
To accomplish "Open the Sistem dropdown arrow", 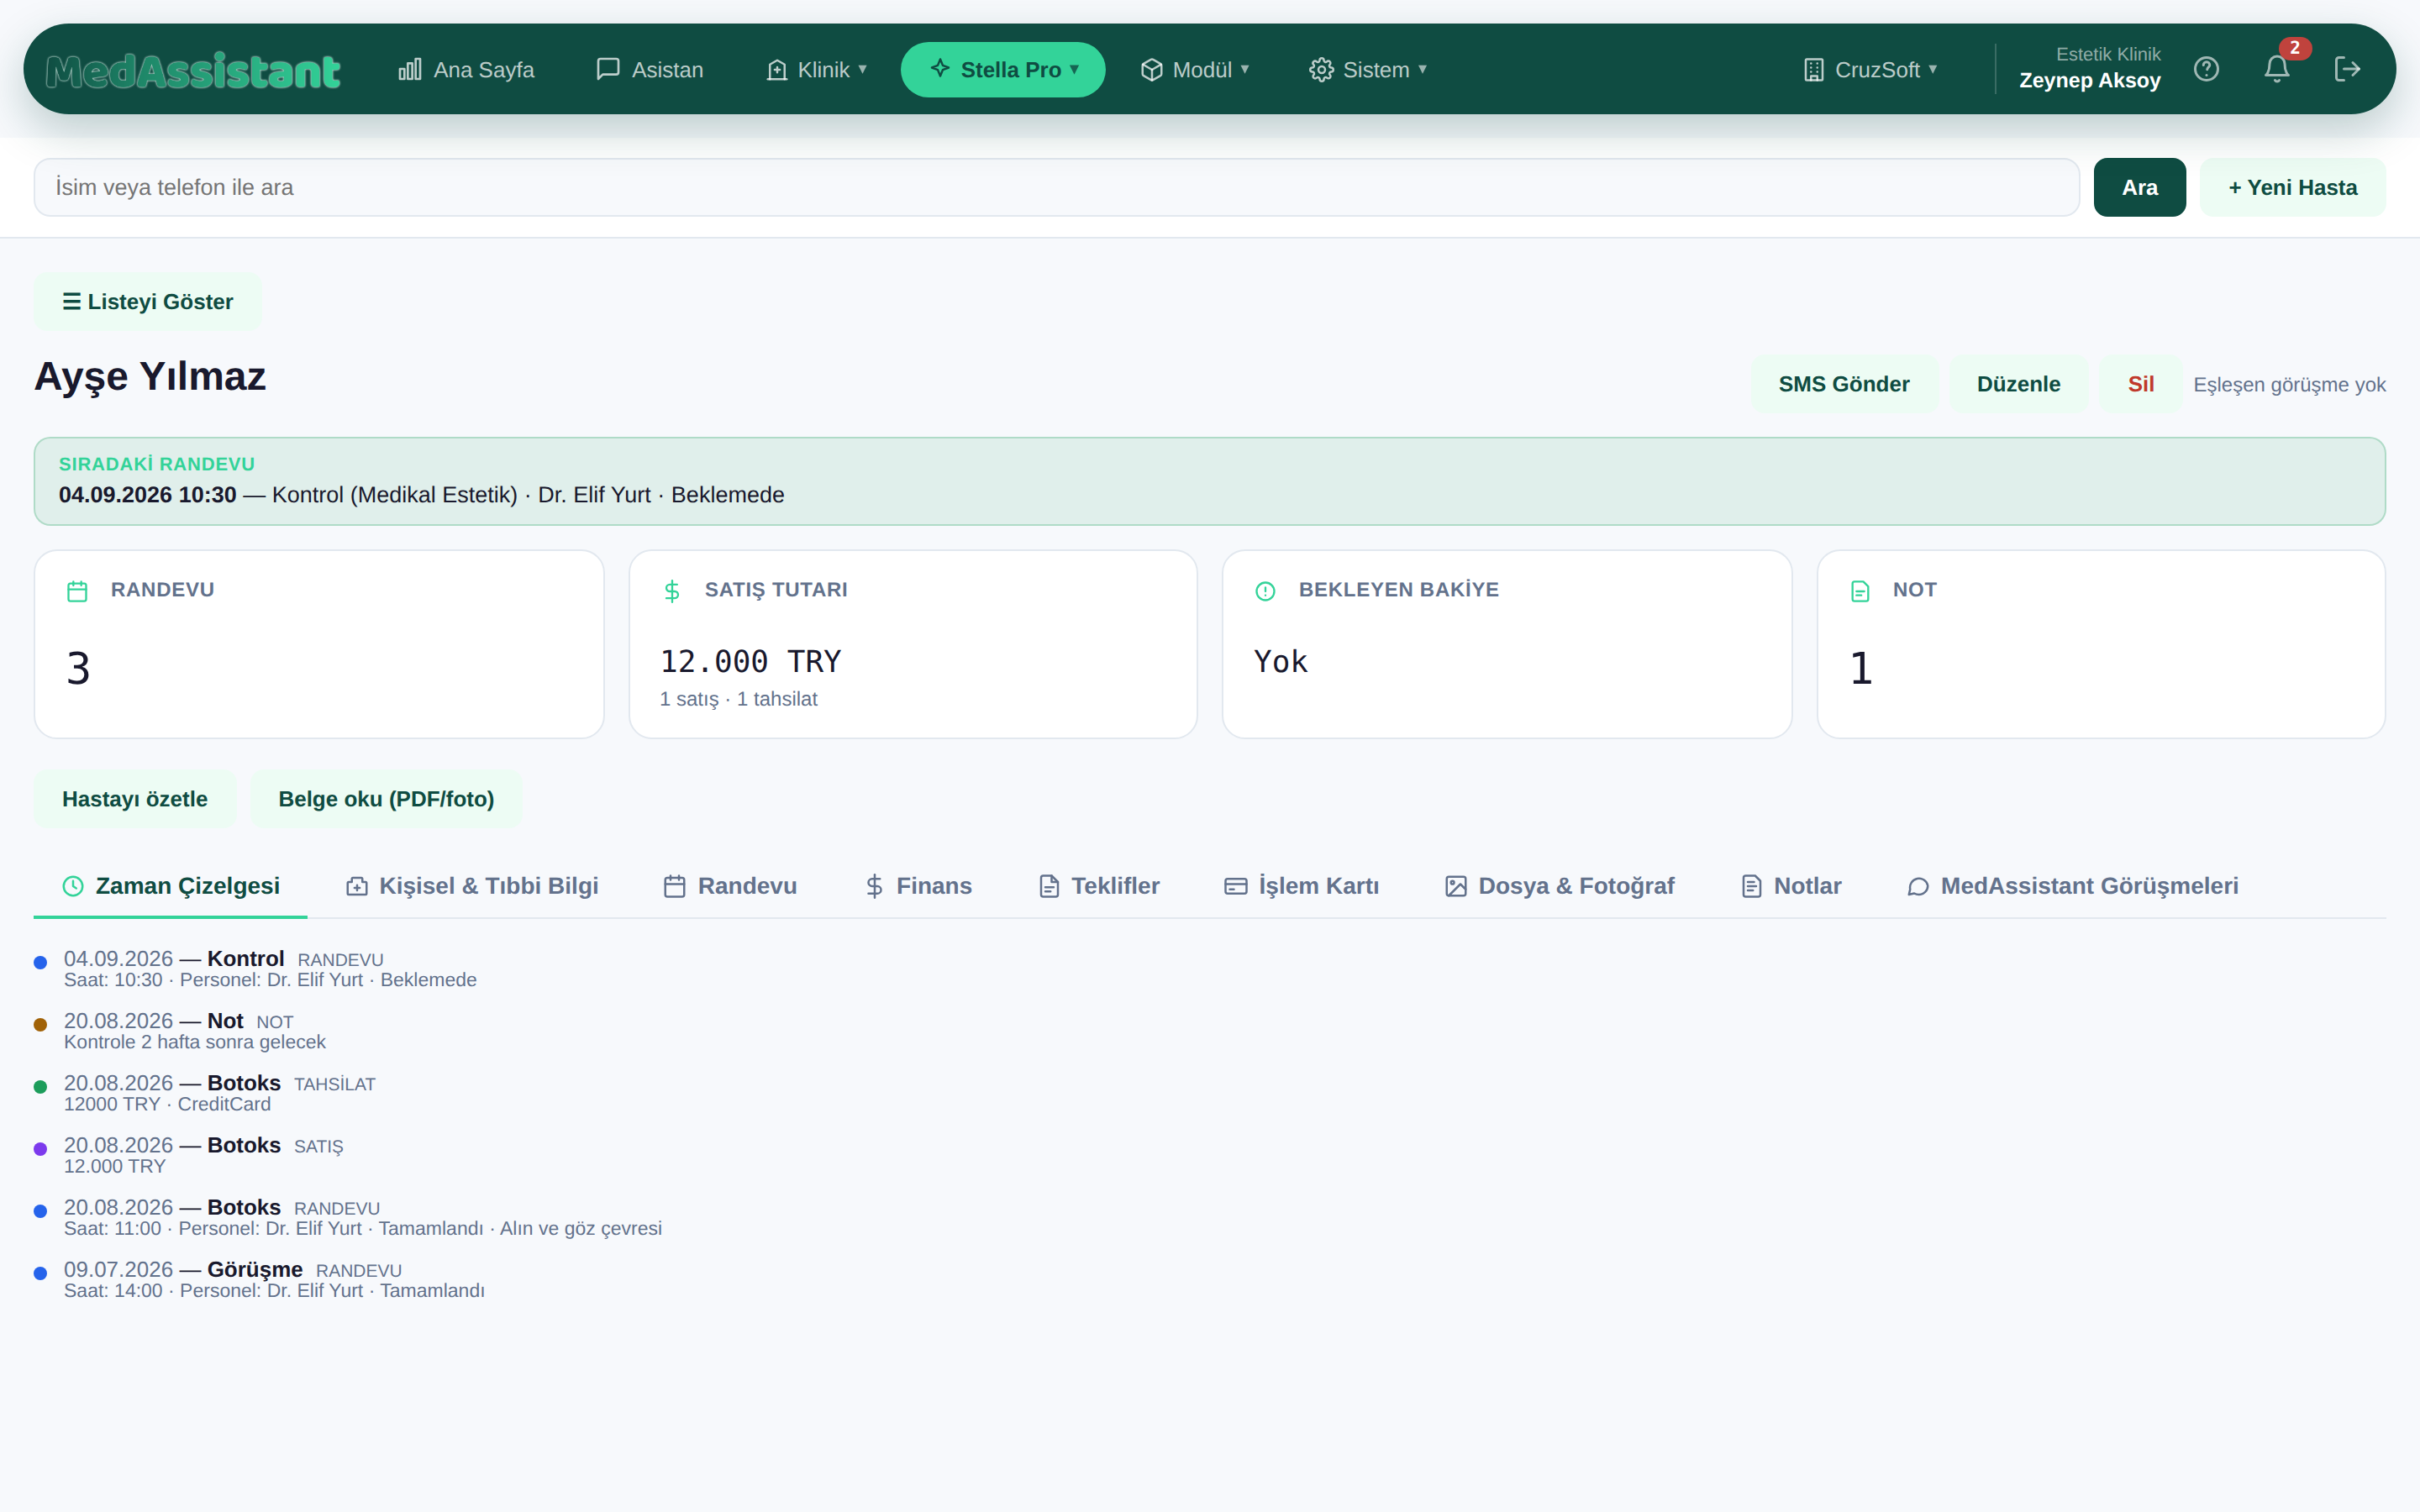I will click(1422, 69).
